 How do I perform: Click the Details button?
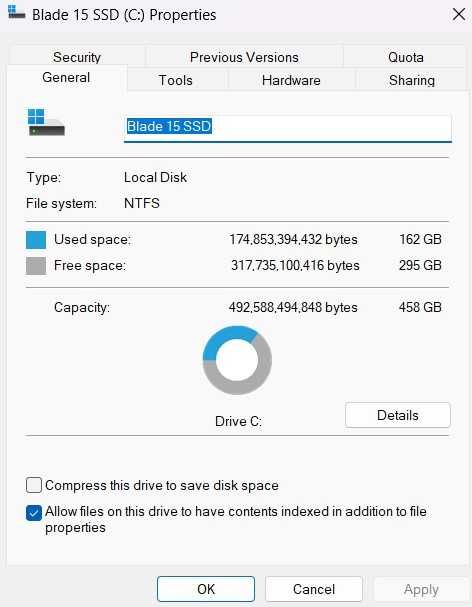398,415
